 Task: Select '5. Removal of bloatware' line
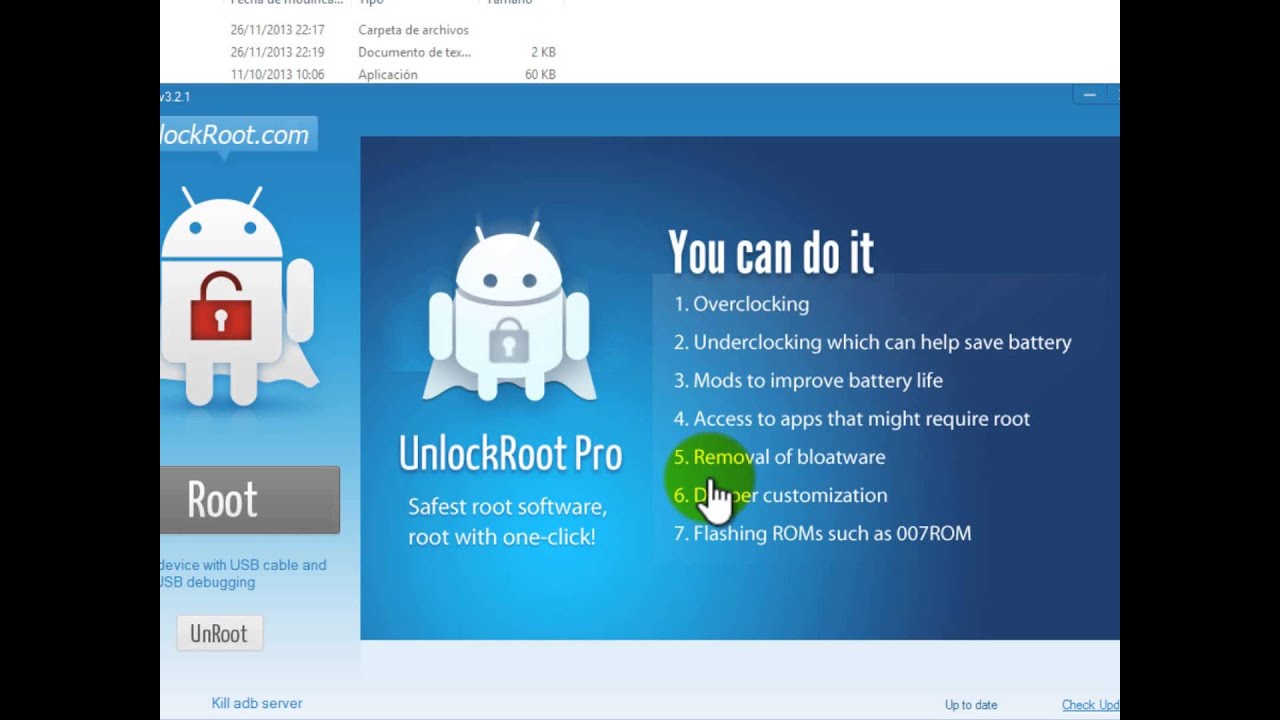click(x=779, y=457)
